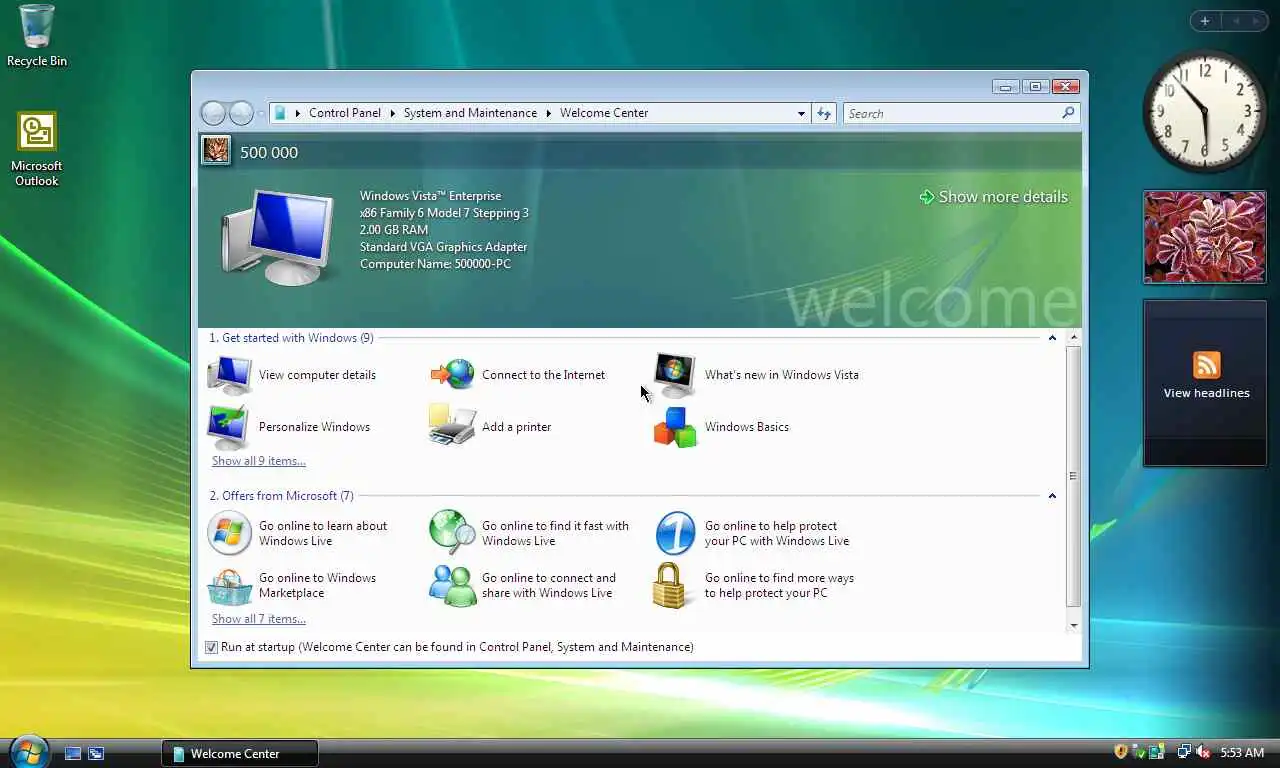
Task: Go back with the Back arrow button
Action: pos(213,113)
